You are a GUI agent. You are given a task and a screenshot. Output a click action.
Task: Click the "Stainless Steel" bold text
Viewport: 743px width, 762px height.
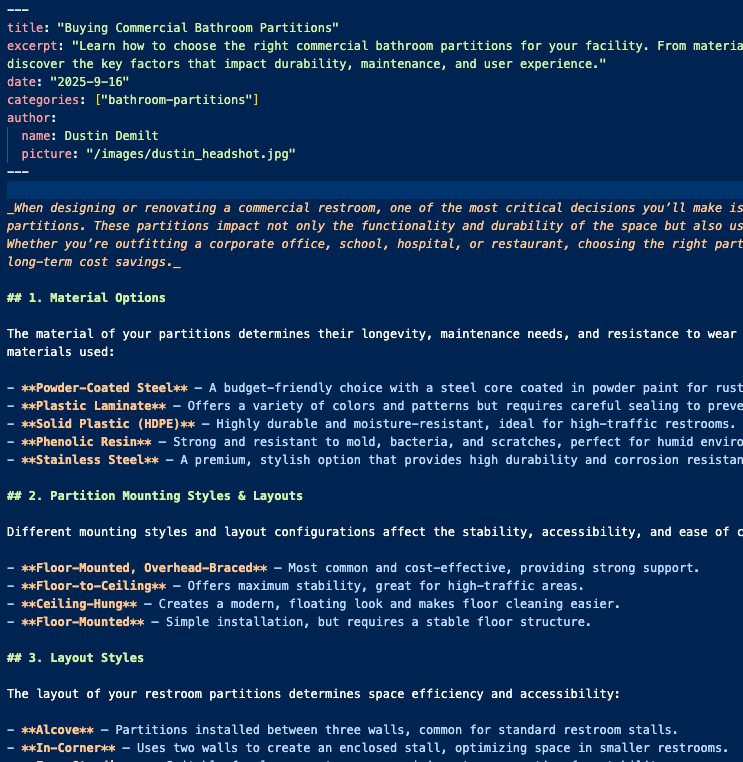coord(89,459)
